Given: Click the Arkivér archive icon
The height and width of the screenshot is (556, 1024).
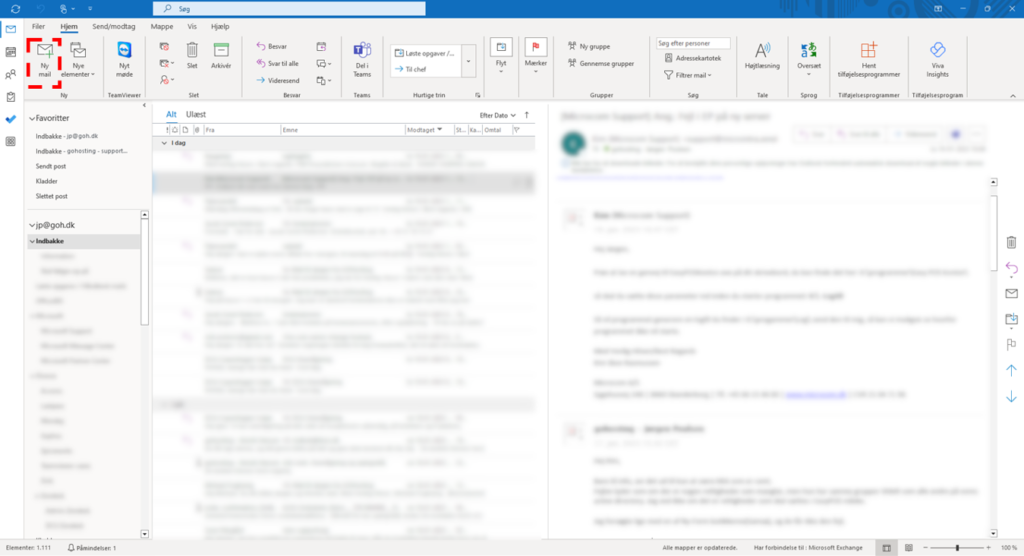Looking at the screenshot, I should click(221, 56).
